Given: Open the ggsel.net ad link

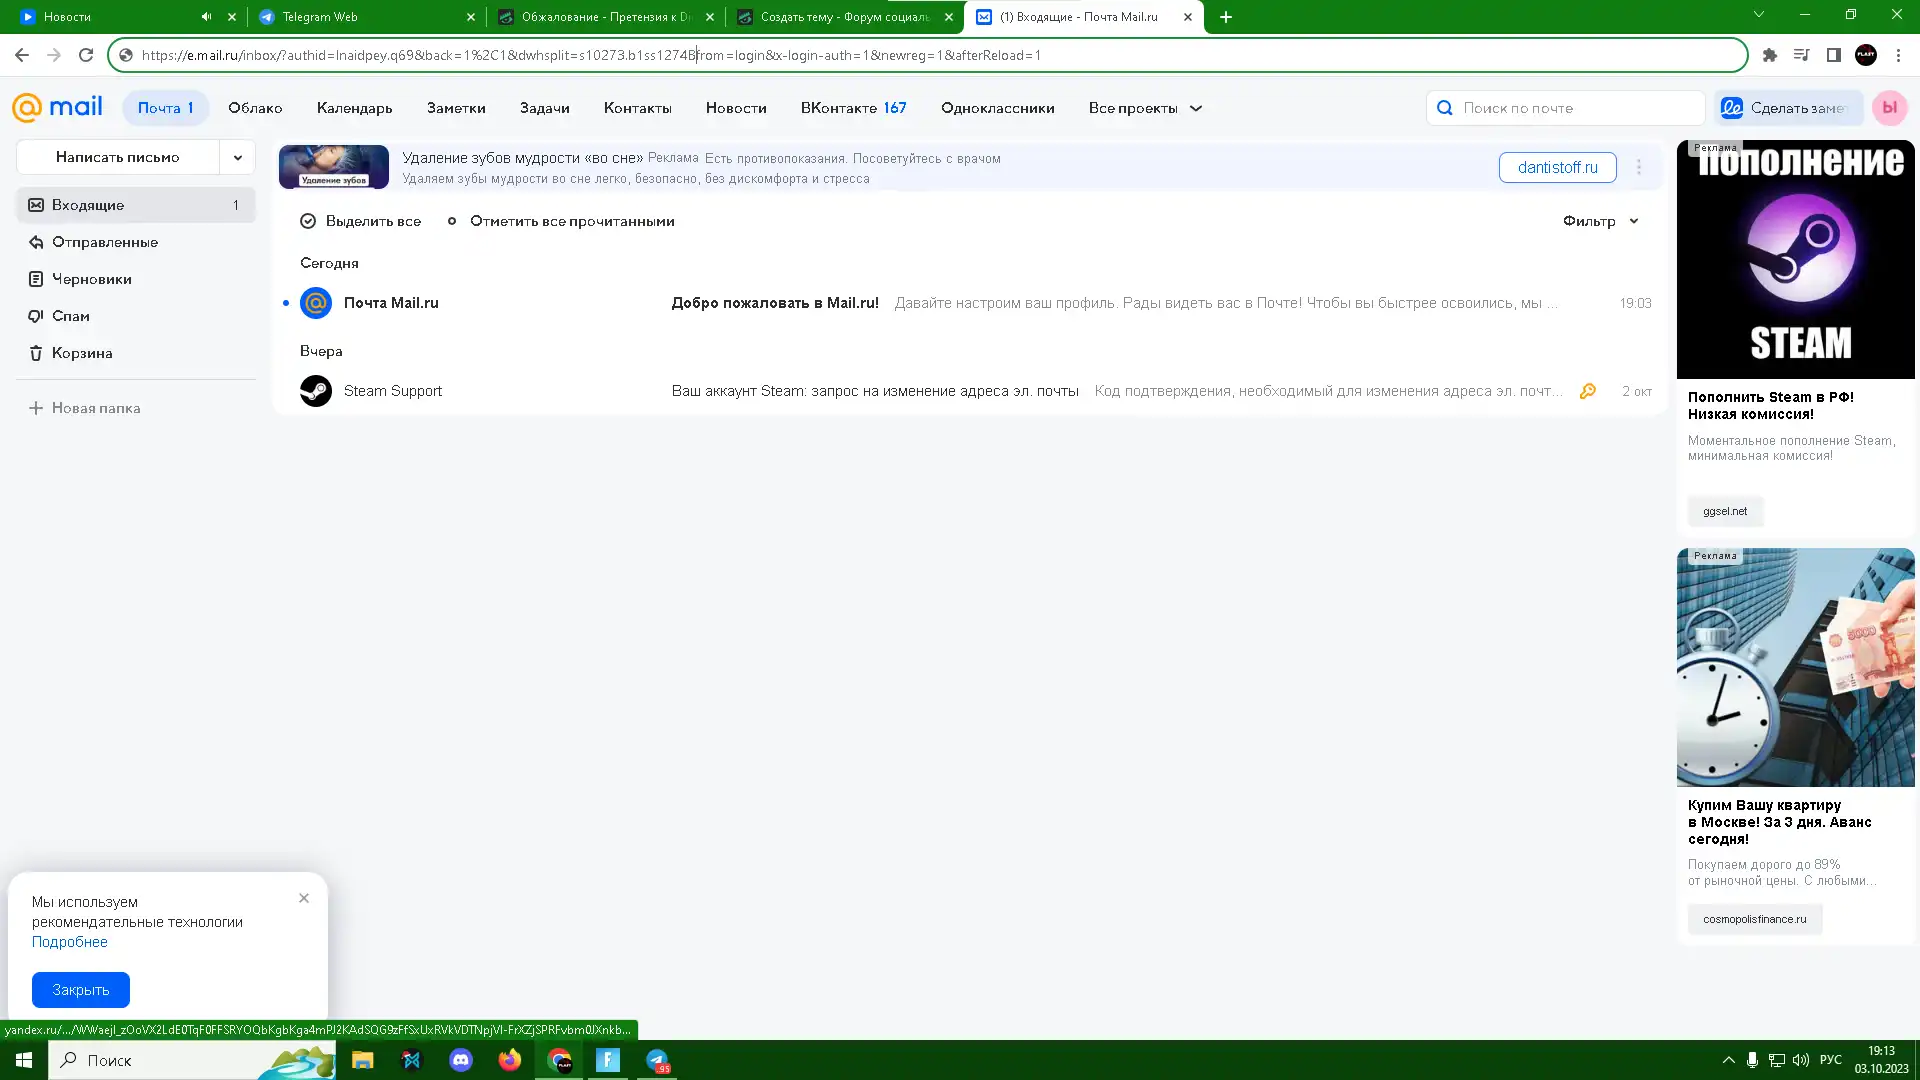Looking at the screenshot, I should [x=1725, y=511].
